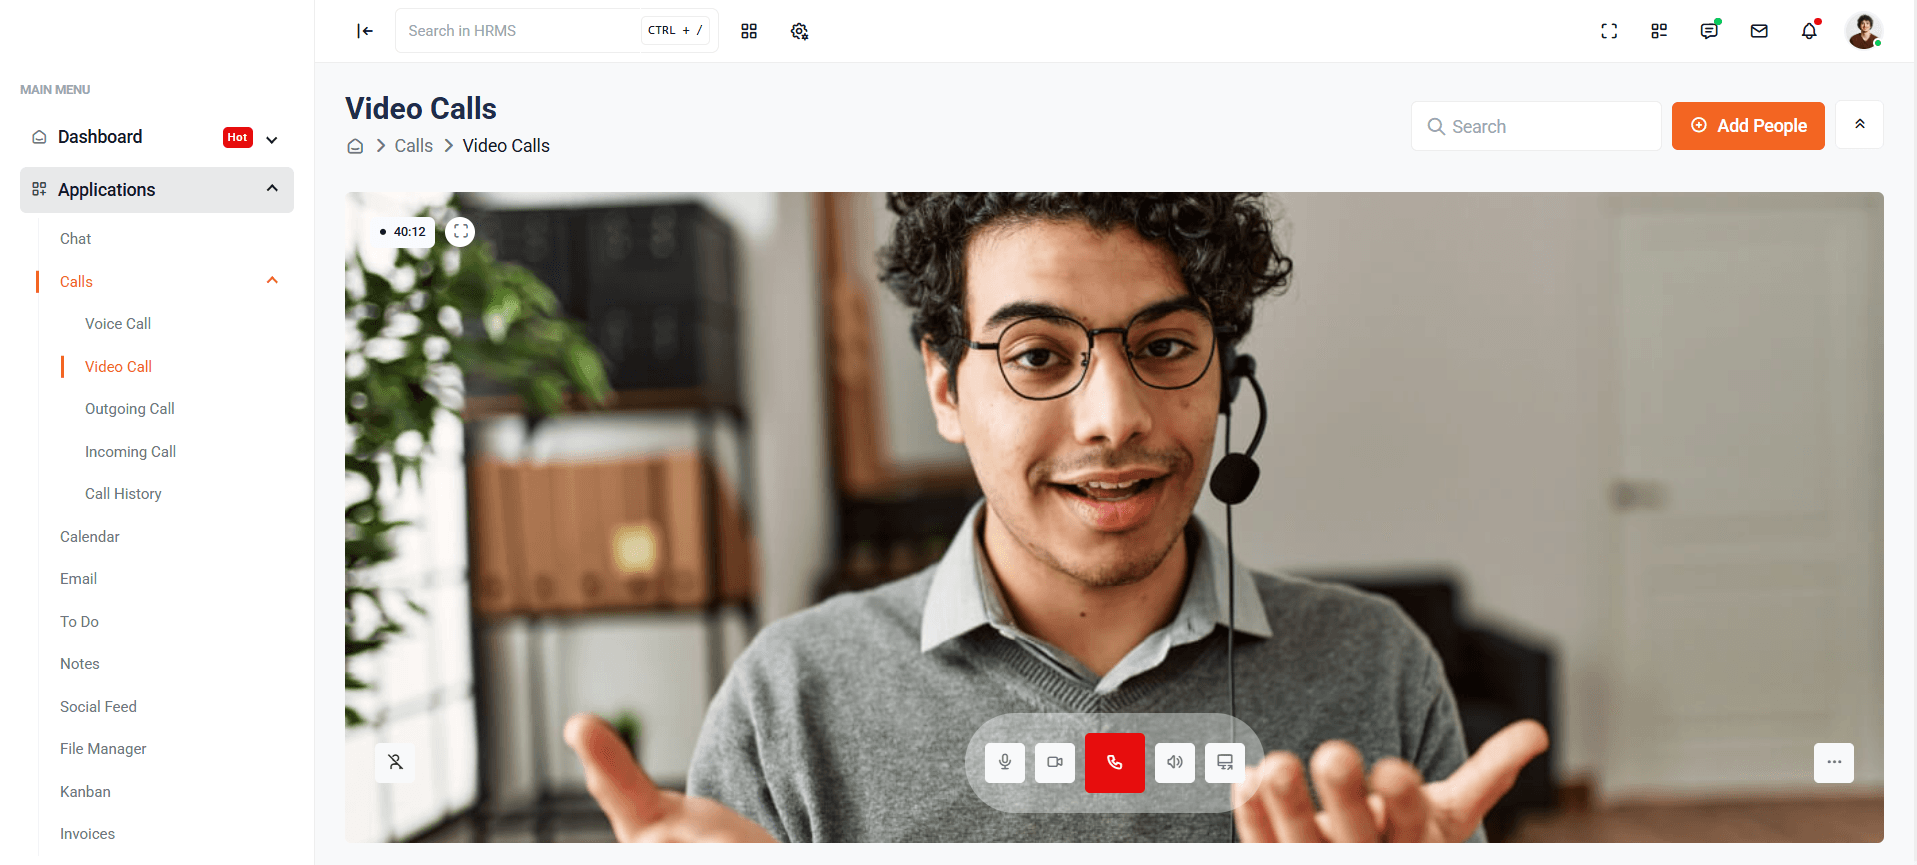This screenshot has height=865, width=1917.
Task: Click the Hot badge on Dashboard
Action: 237,138
